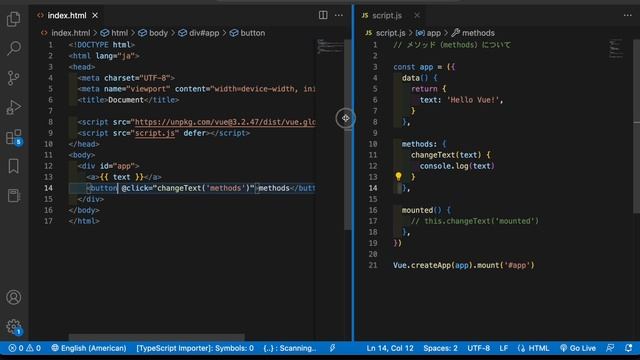
Task: Click the lightbulb code action on line 13
Action: click(x=398, y=176)
